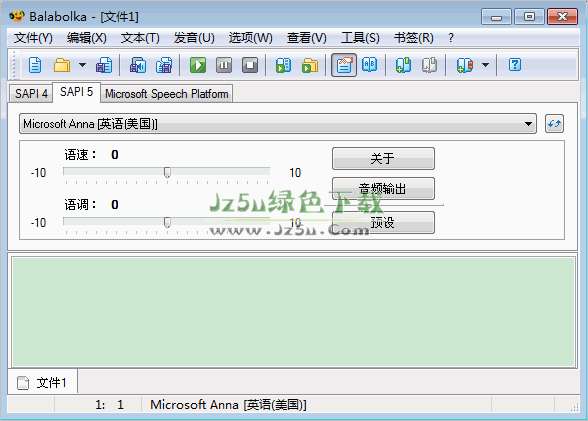Click the 关于 button

(383, 159)
